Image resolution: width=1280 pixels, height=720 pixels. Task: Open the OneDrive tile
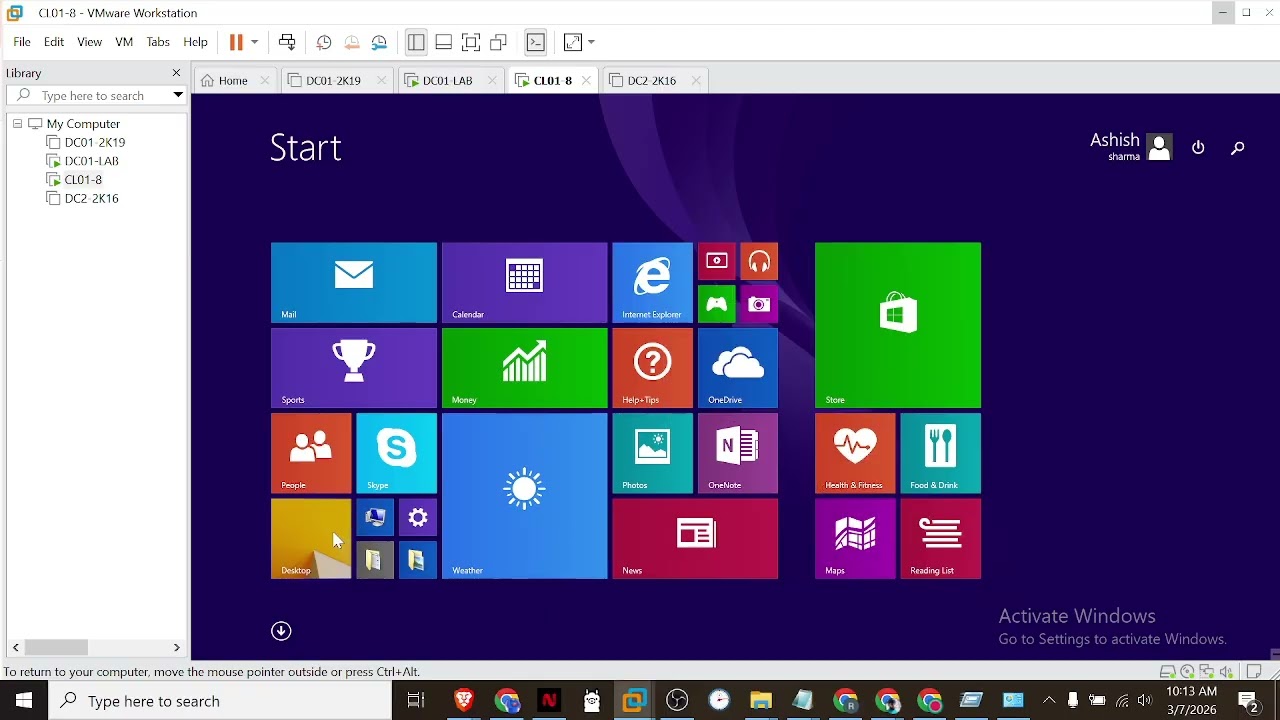coord(738,368)
